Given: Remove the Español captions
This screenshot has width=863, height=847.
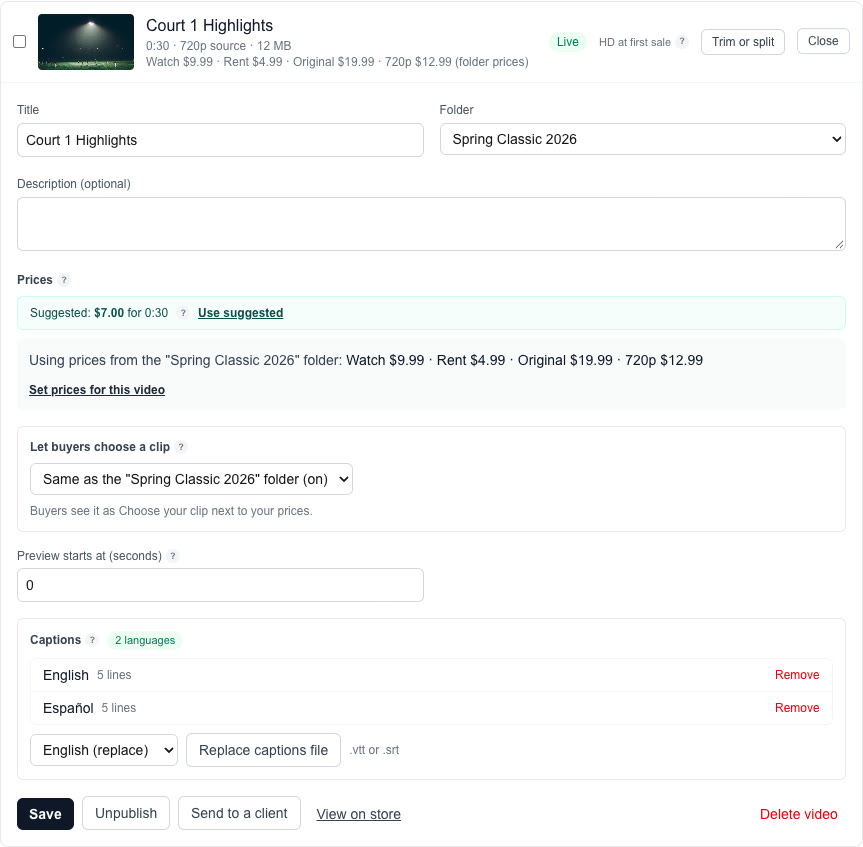Looking at the screenshot, I should (797, 708).
